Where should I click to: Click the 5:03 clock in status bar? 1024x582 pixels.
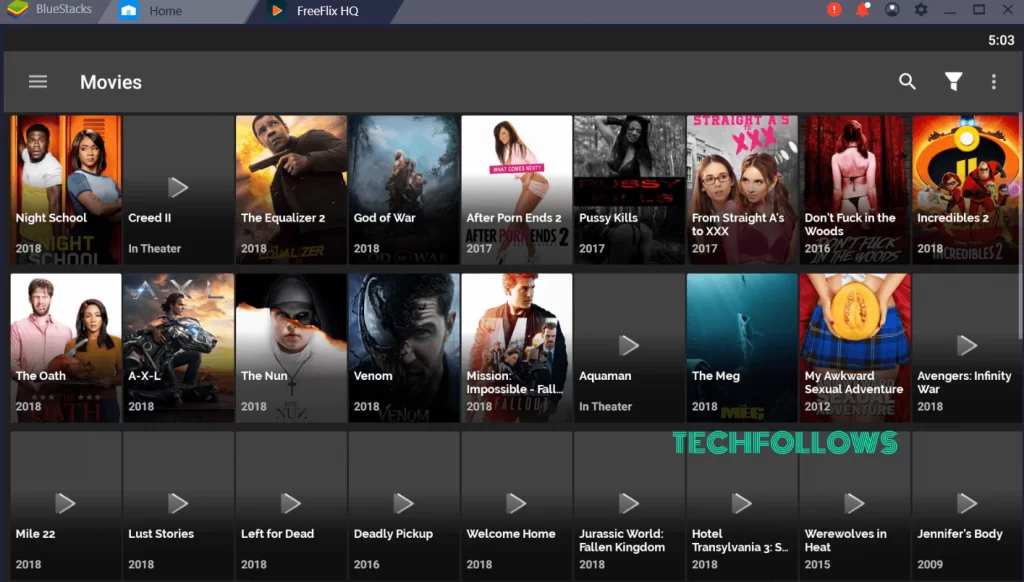tap(1001, 40)
